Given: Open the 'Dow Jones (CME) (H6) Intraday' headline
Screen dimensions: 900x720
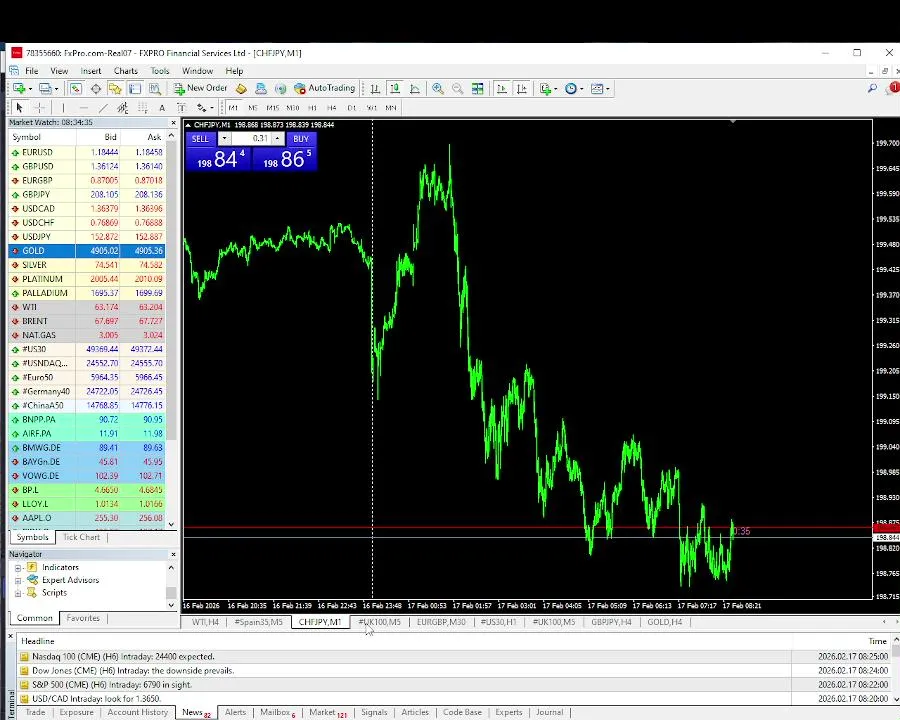Looking at the screenshot, I should click(133, 671).
